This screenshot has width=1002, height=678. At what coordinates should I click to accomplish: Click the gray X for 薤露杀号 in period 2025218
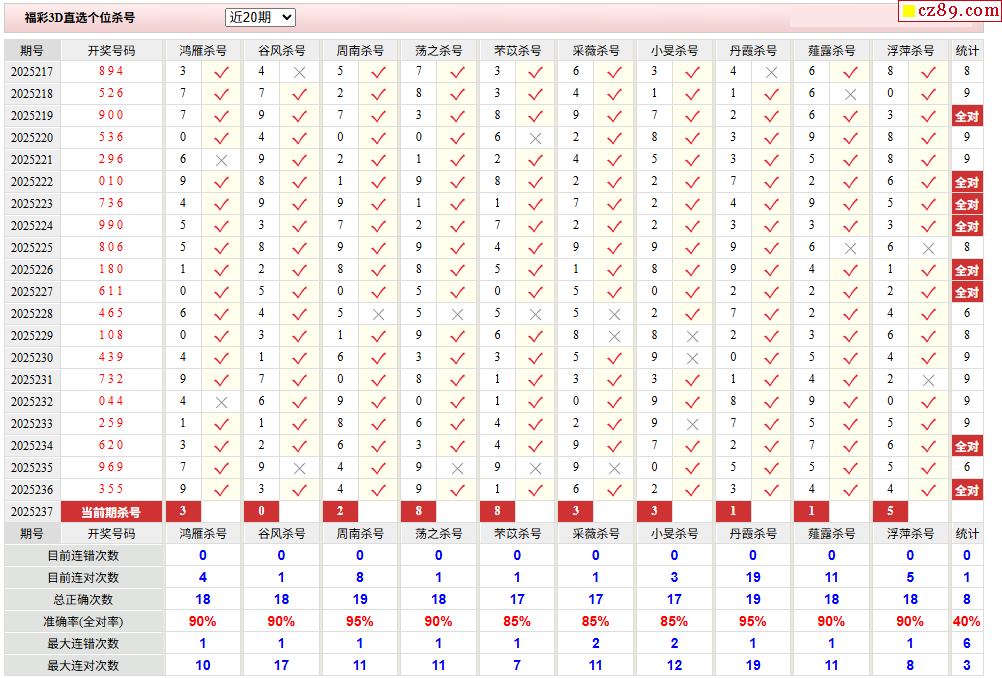click(850, 95)
